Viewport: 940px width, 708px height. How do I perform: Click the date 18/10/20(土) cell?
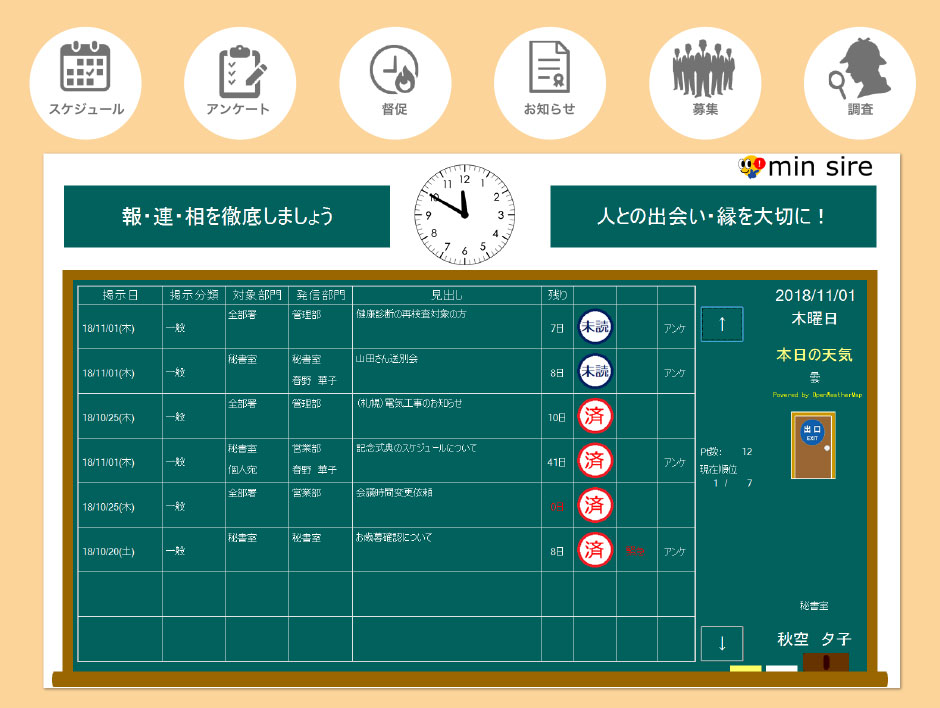pos(109,552)
